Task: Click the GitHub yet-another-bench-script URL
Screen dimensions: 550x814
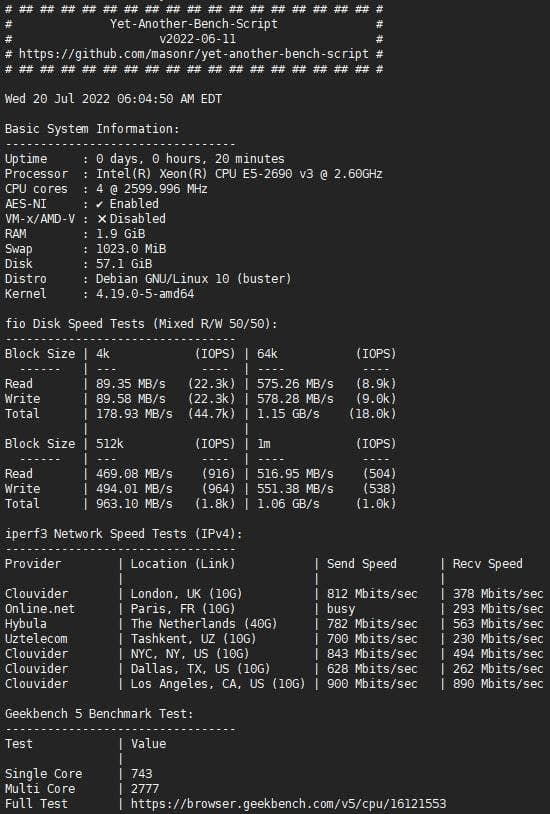Action: 194,54
